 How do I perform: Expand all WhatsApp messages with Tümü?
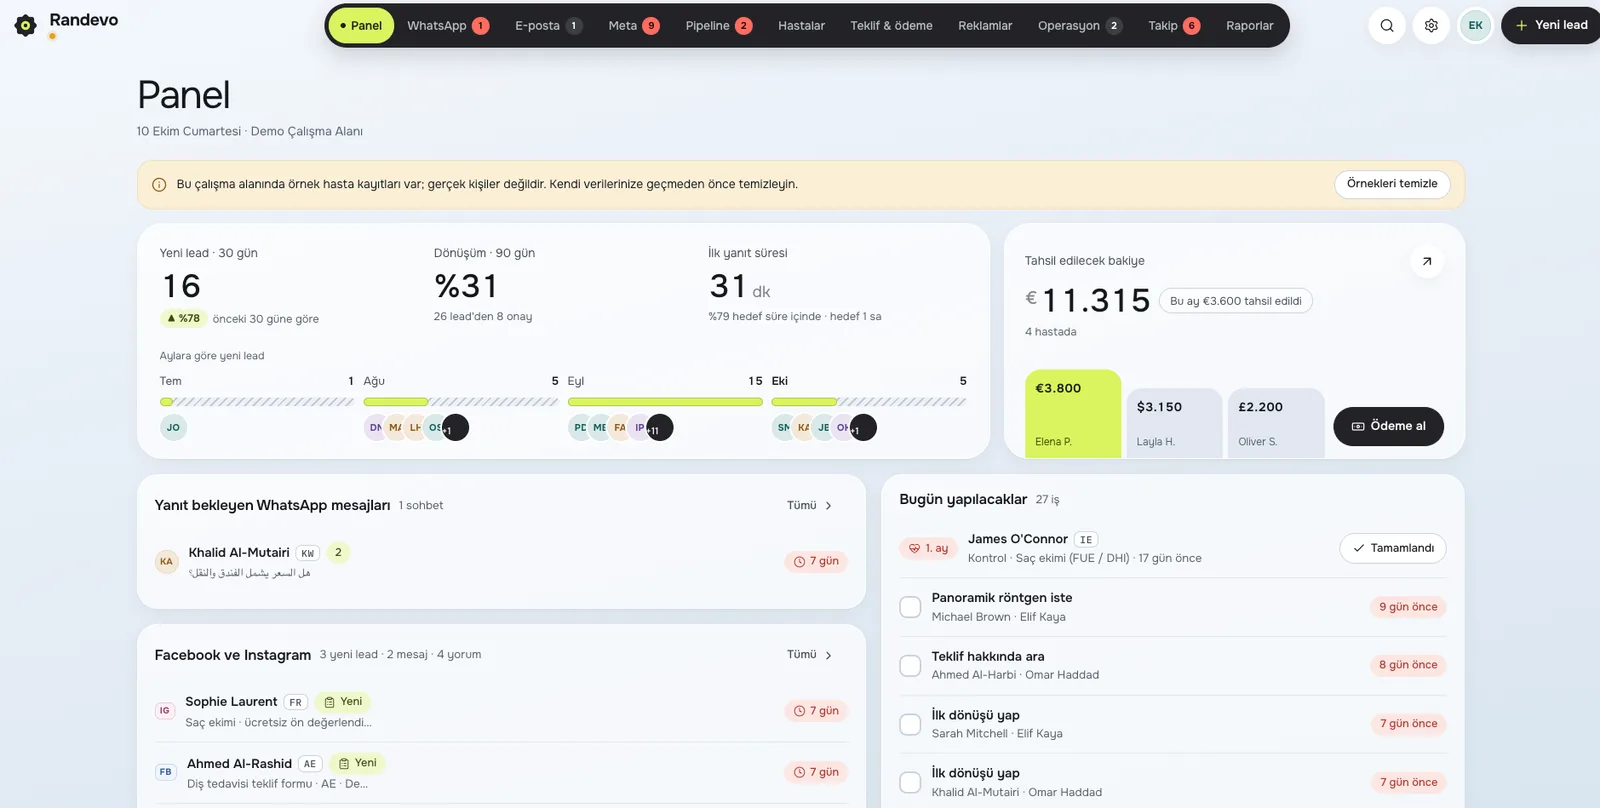point(810,506)
